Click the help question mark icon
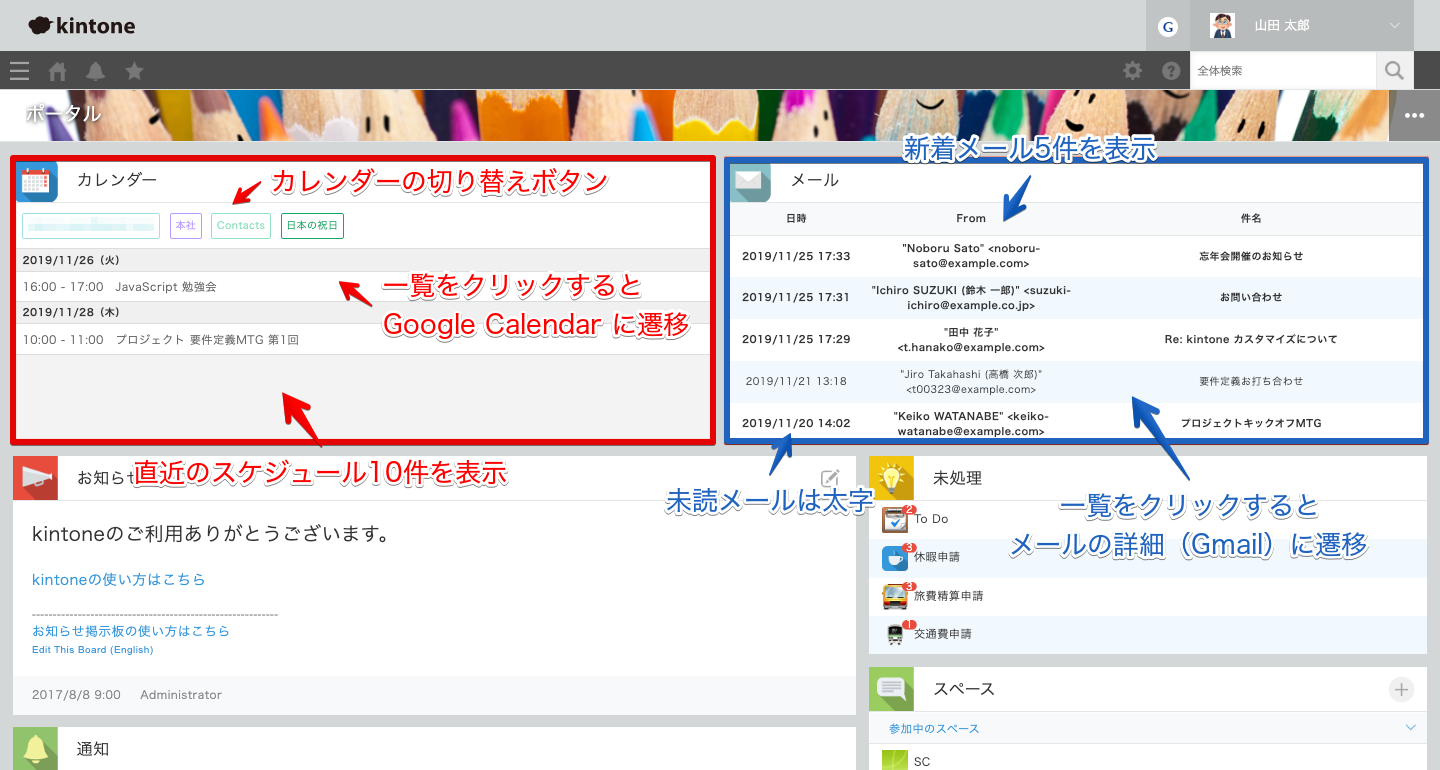This screenshot has width=1440, height=770. click(1171, 71)
